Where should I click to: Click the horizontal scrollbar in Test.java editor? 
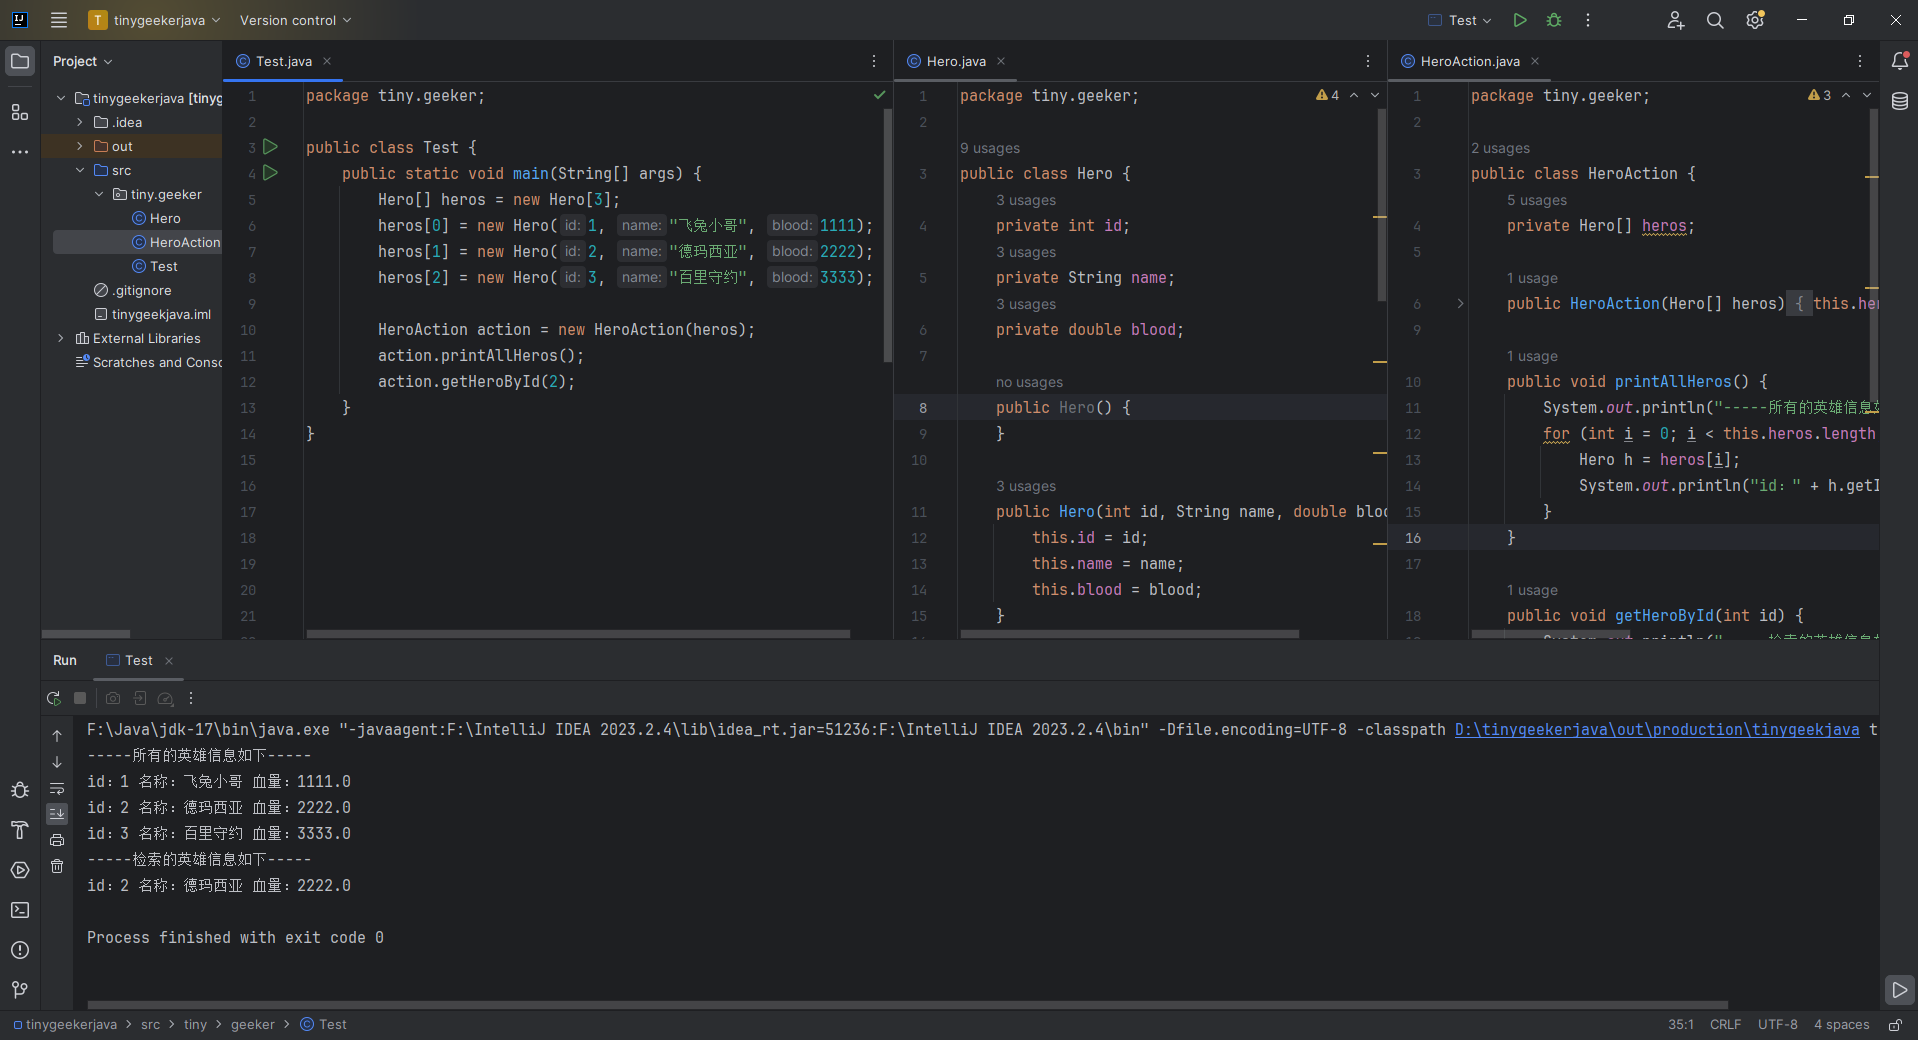(x=578, y=634)
